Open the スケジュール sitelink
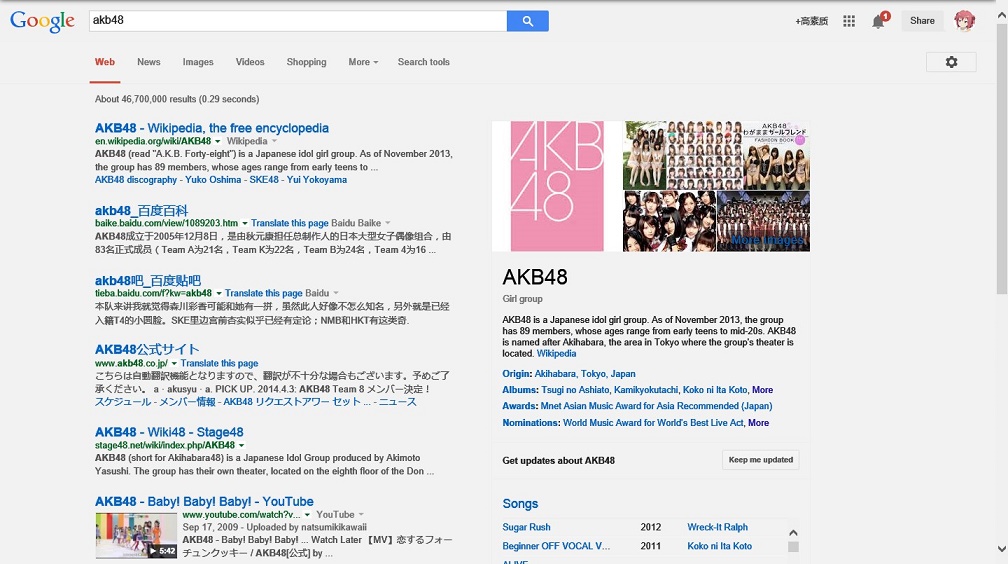The width and height of the screenshot is (1008, 564). (x=123, y=402)
